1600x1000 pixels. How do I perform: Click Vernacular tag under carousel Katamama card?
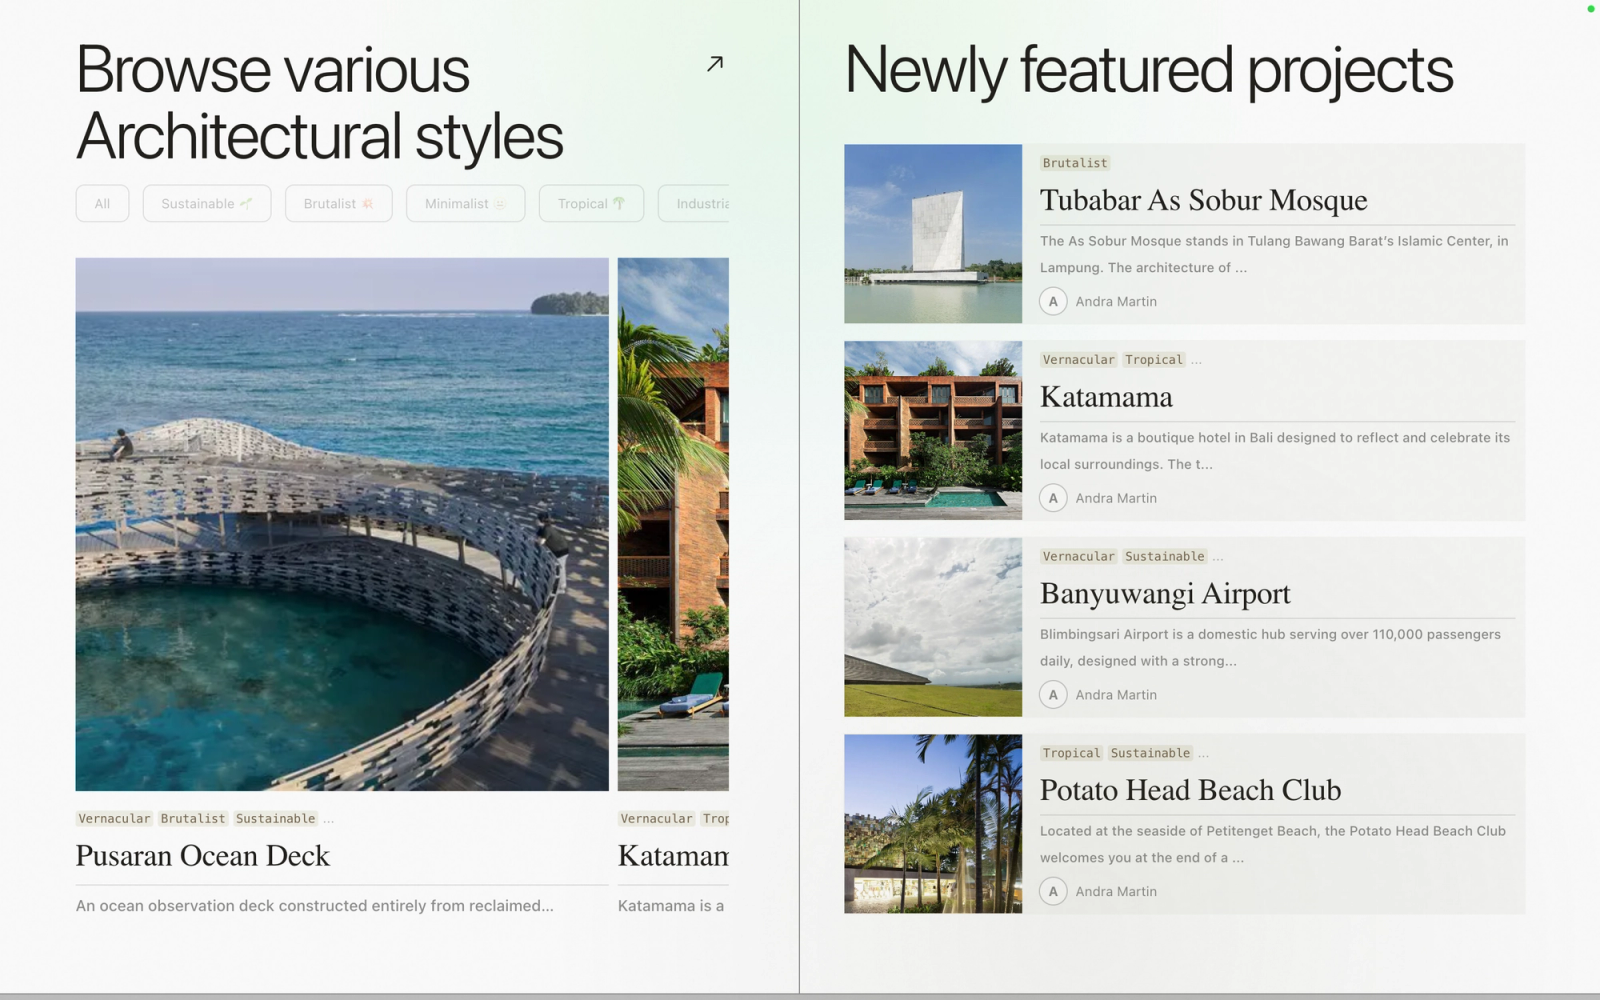tap(656, 818)
